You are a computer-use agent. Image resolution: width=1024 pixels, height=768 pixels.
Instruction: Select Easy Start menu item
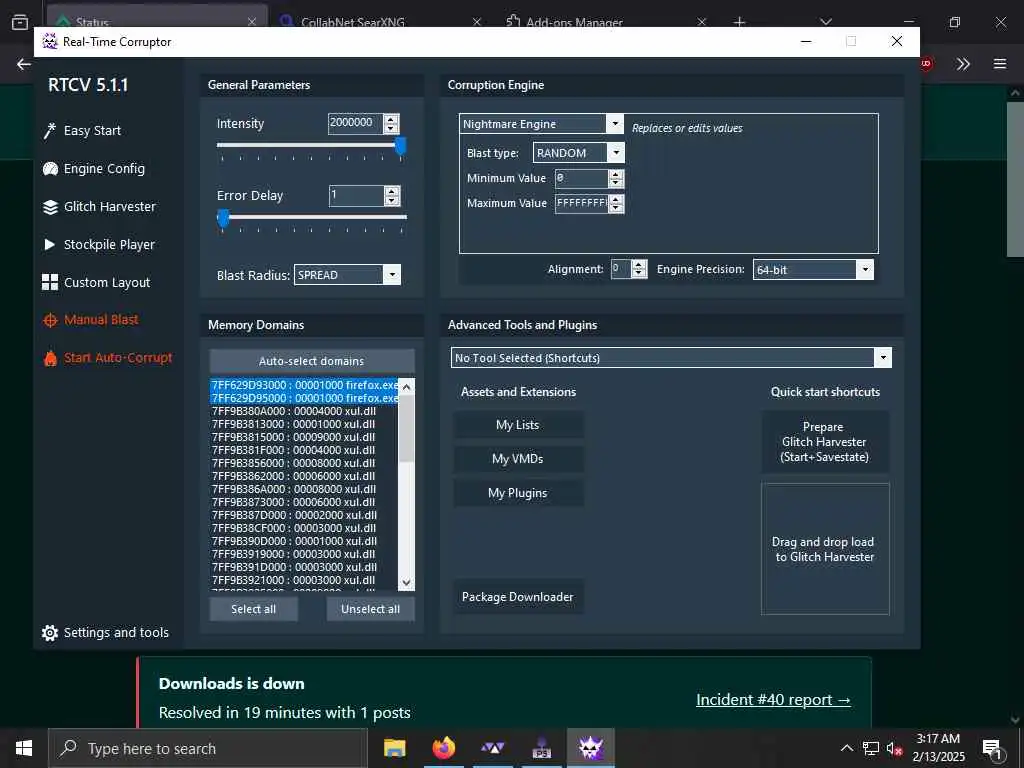[x=92, y=131]
